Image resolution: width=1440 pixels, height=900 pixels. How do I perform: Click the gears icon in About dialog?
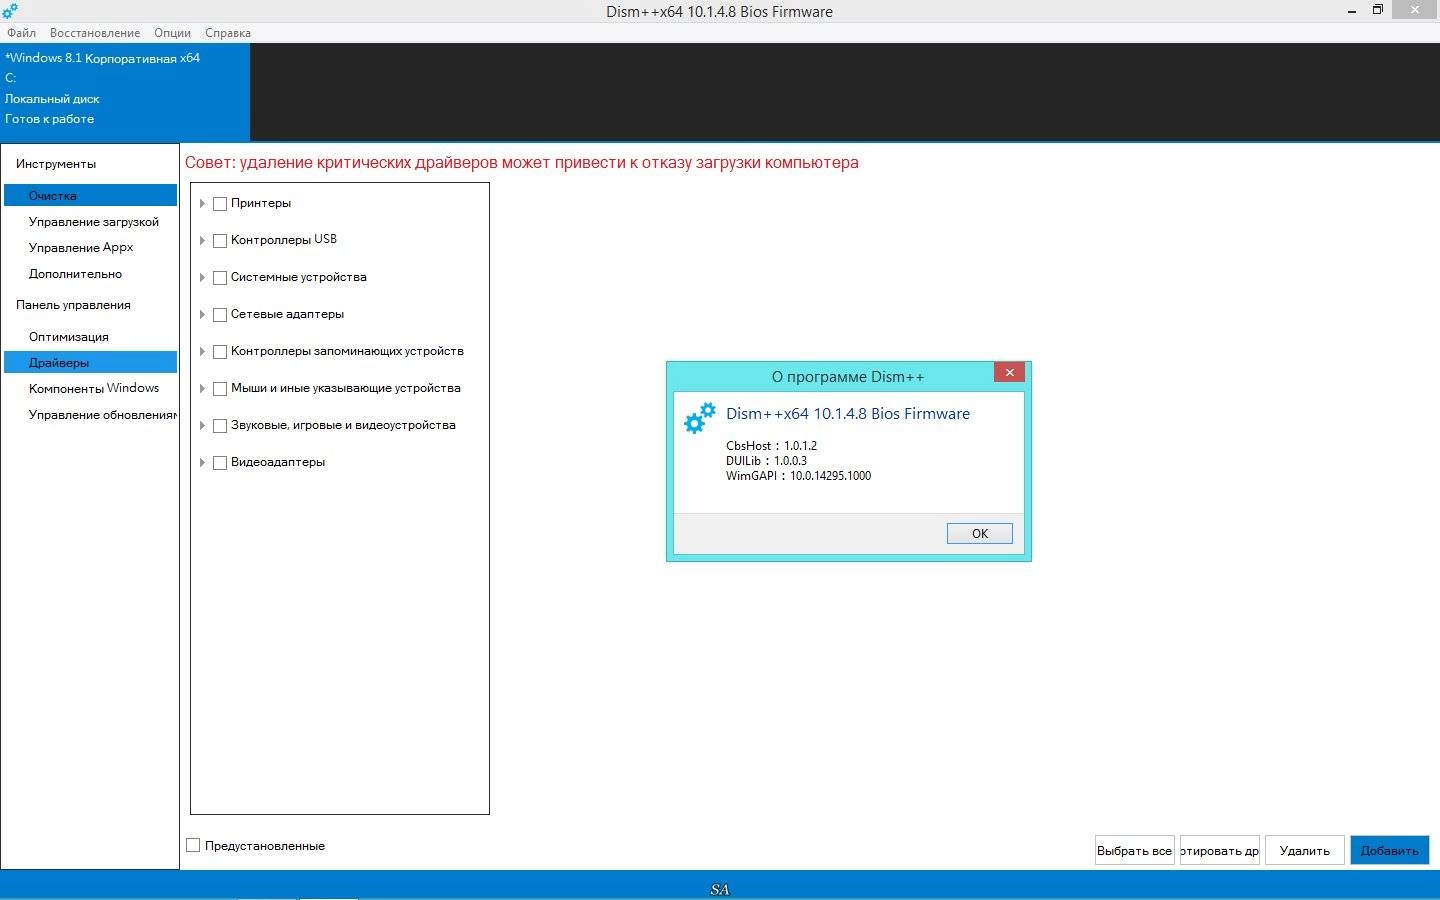[699, 418]
